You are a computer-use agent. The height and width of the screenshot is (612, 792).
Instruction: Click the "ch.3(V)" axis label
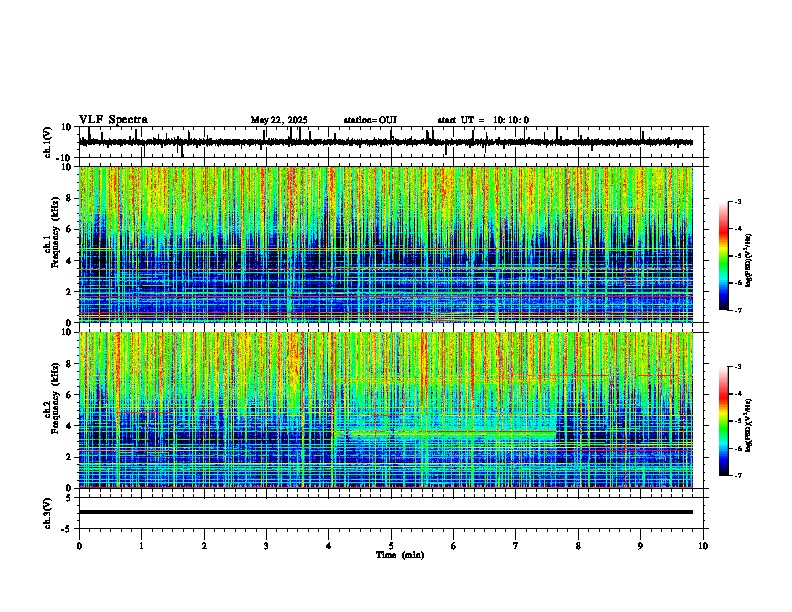pos(48,513)
